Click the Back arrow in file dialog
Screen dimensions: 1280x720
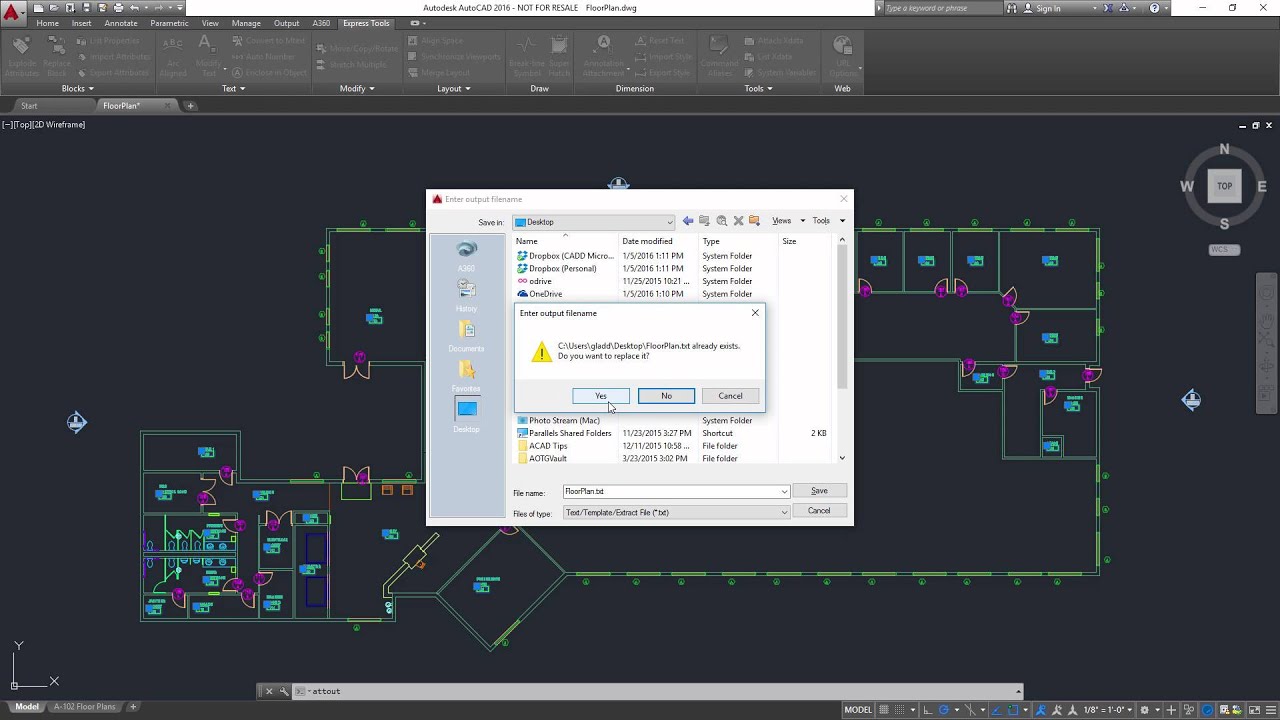click(688, 221)
